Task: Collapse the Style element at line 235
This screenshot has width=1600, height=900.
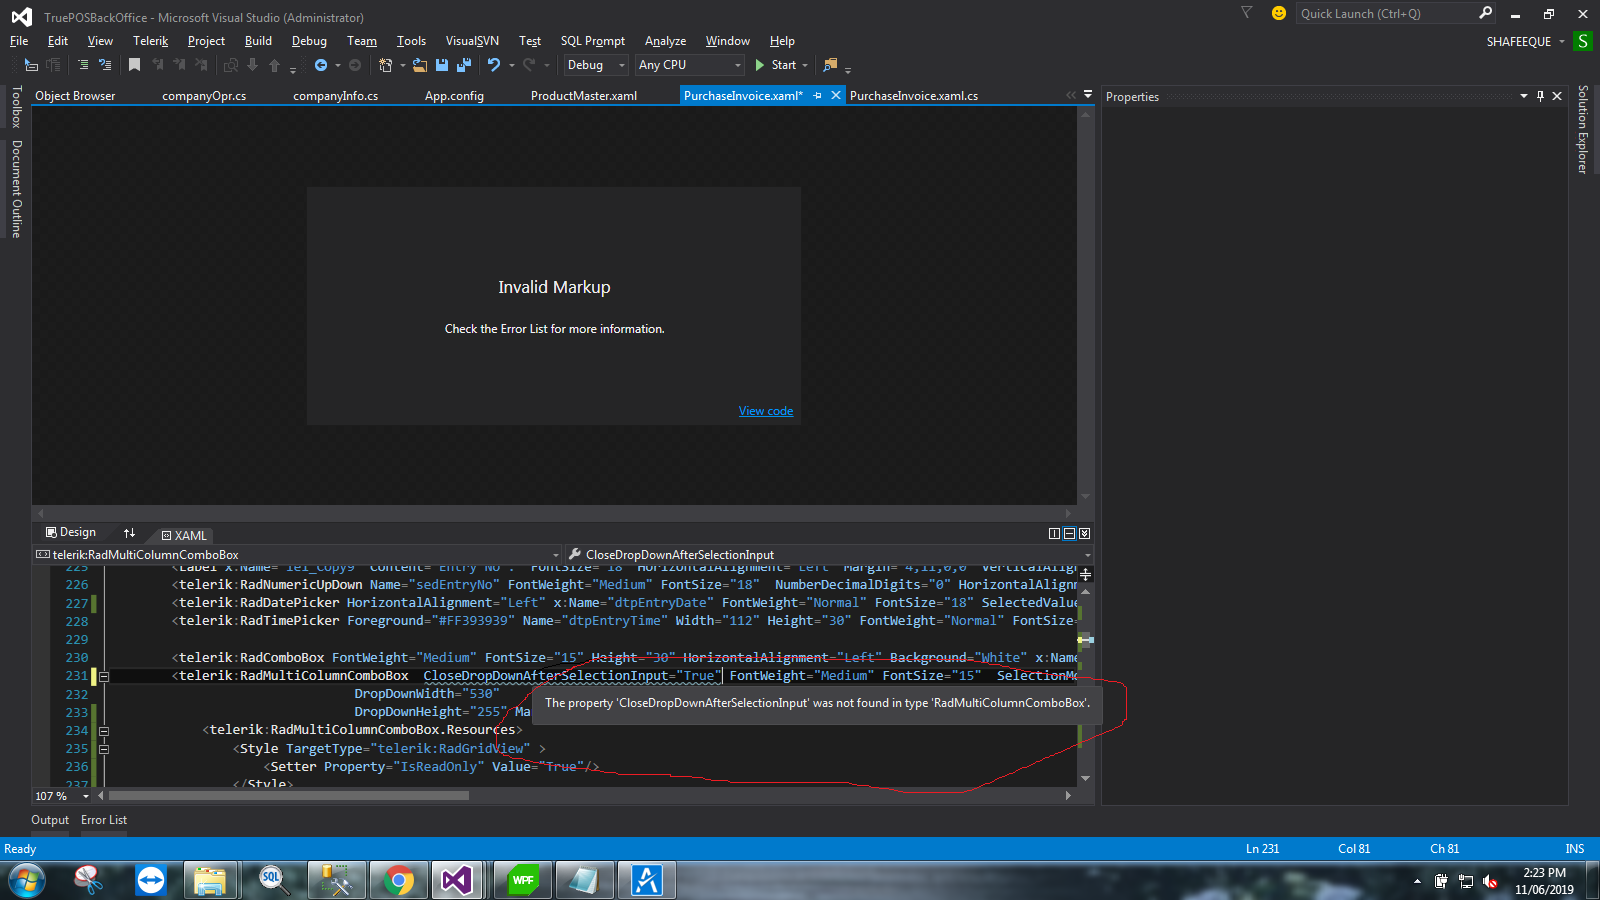Action: point(104,749)
